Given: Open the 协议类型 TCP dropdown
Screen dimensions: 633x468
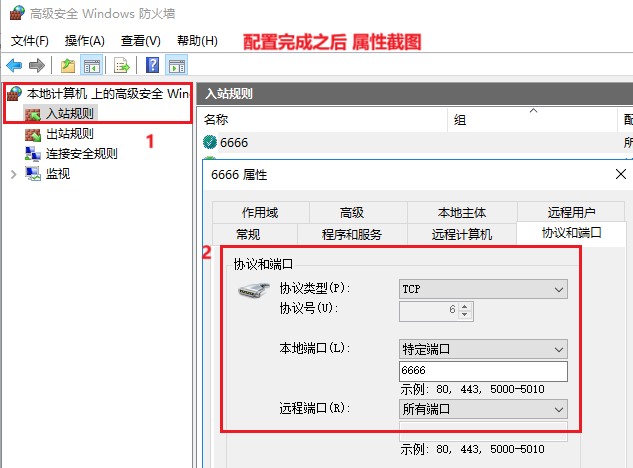Looking at the screenshot, I should pyautogui.click(x=483, y=289).
